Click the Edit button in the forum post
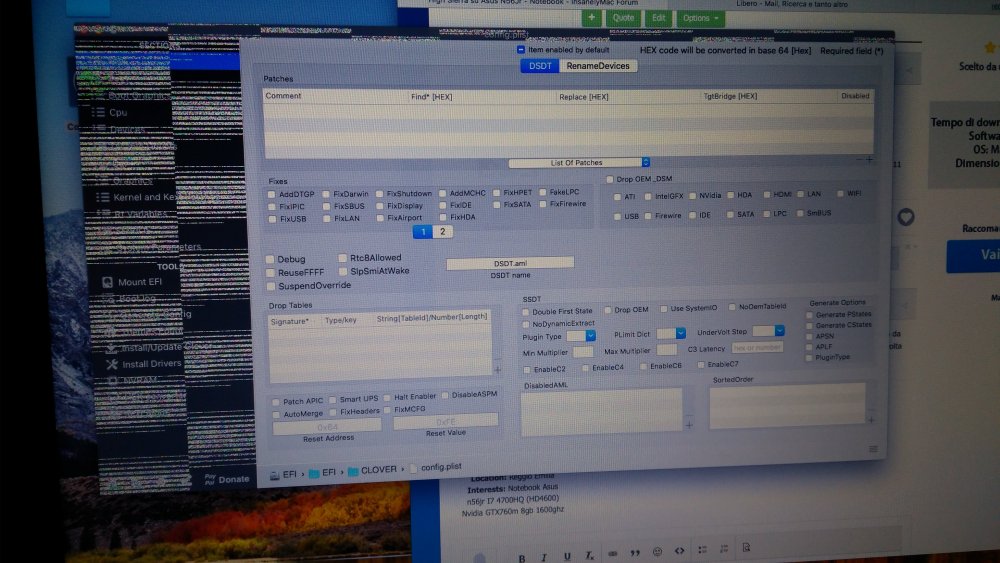This screenshot has height=563, width=1000. [658, 18]
